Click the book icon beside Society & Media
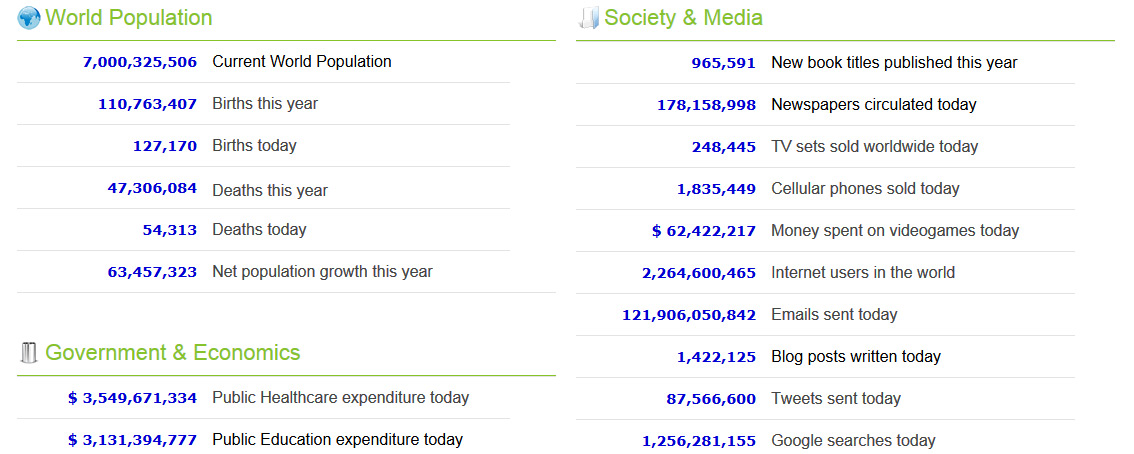Viewport: 1134px width, 454px height. 589,18
